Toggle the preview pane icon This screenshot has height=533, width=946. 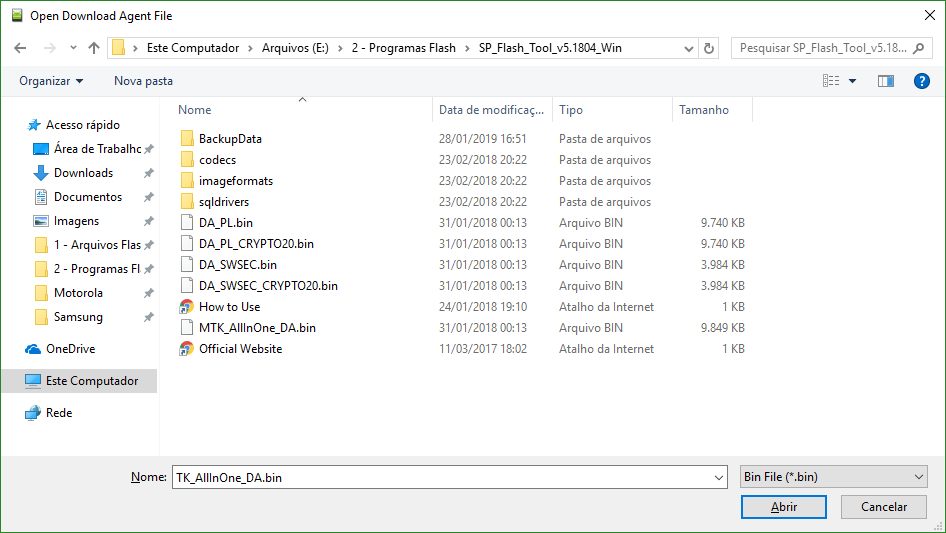886,81
